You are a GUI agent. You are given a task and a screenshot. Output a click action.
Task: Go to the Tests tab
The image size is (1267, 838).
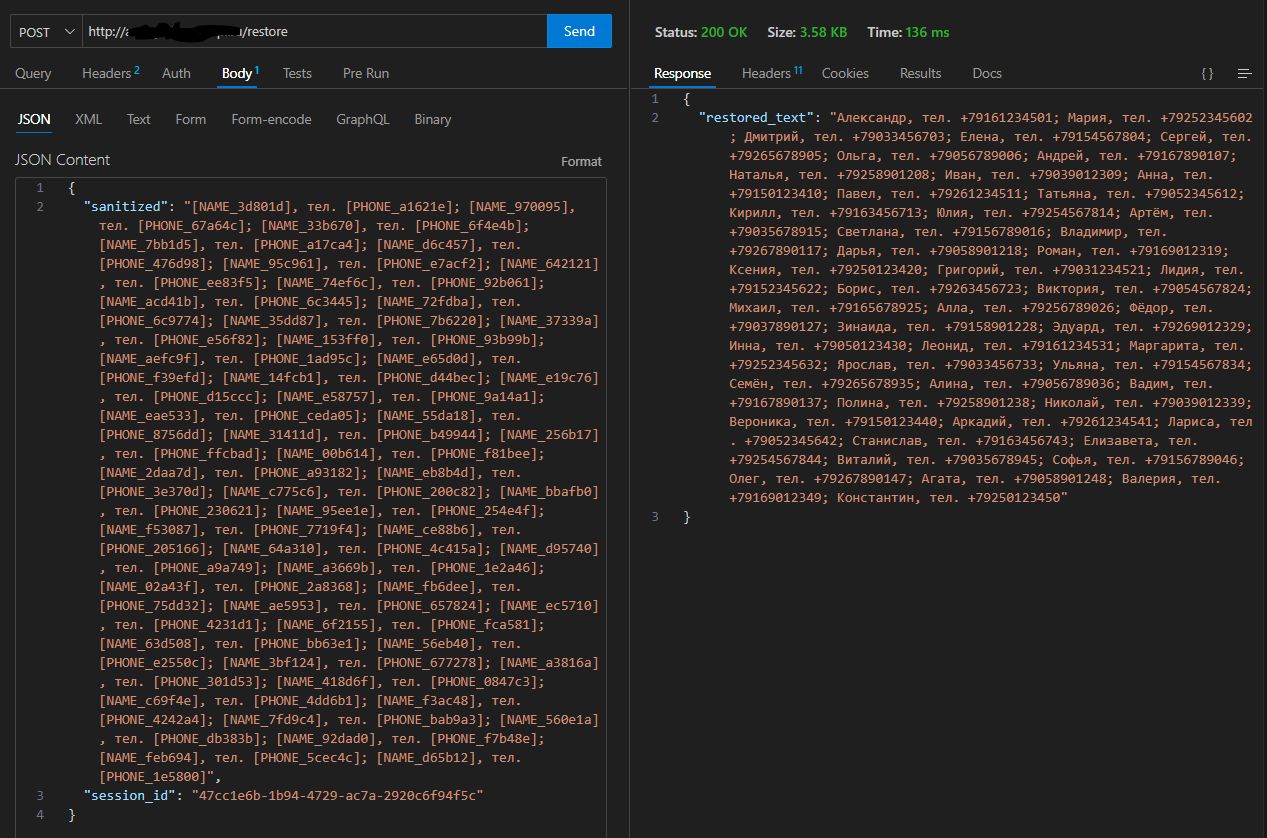pyautogui.click(x=297, y=74)
